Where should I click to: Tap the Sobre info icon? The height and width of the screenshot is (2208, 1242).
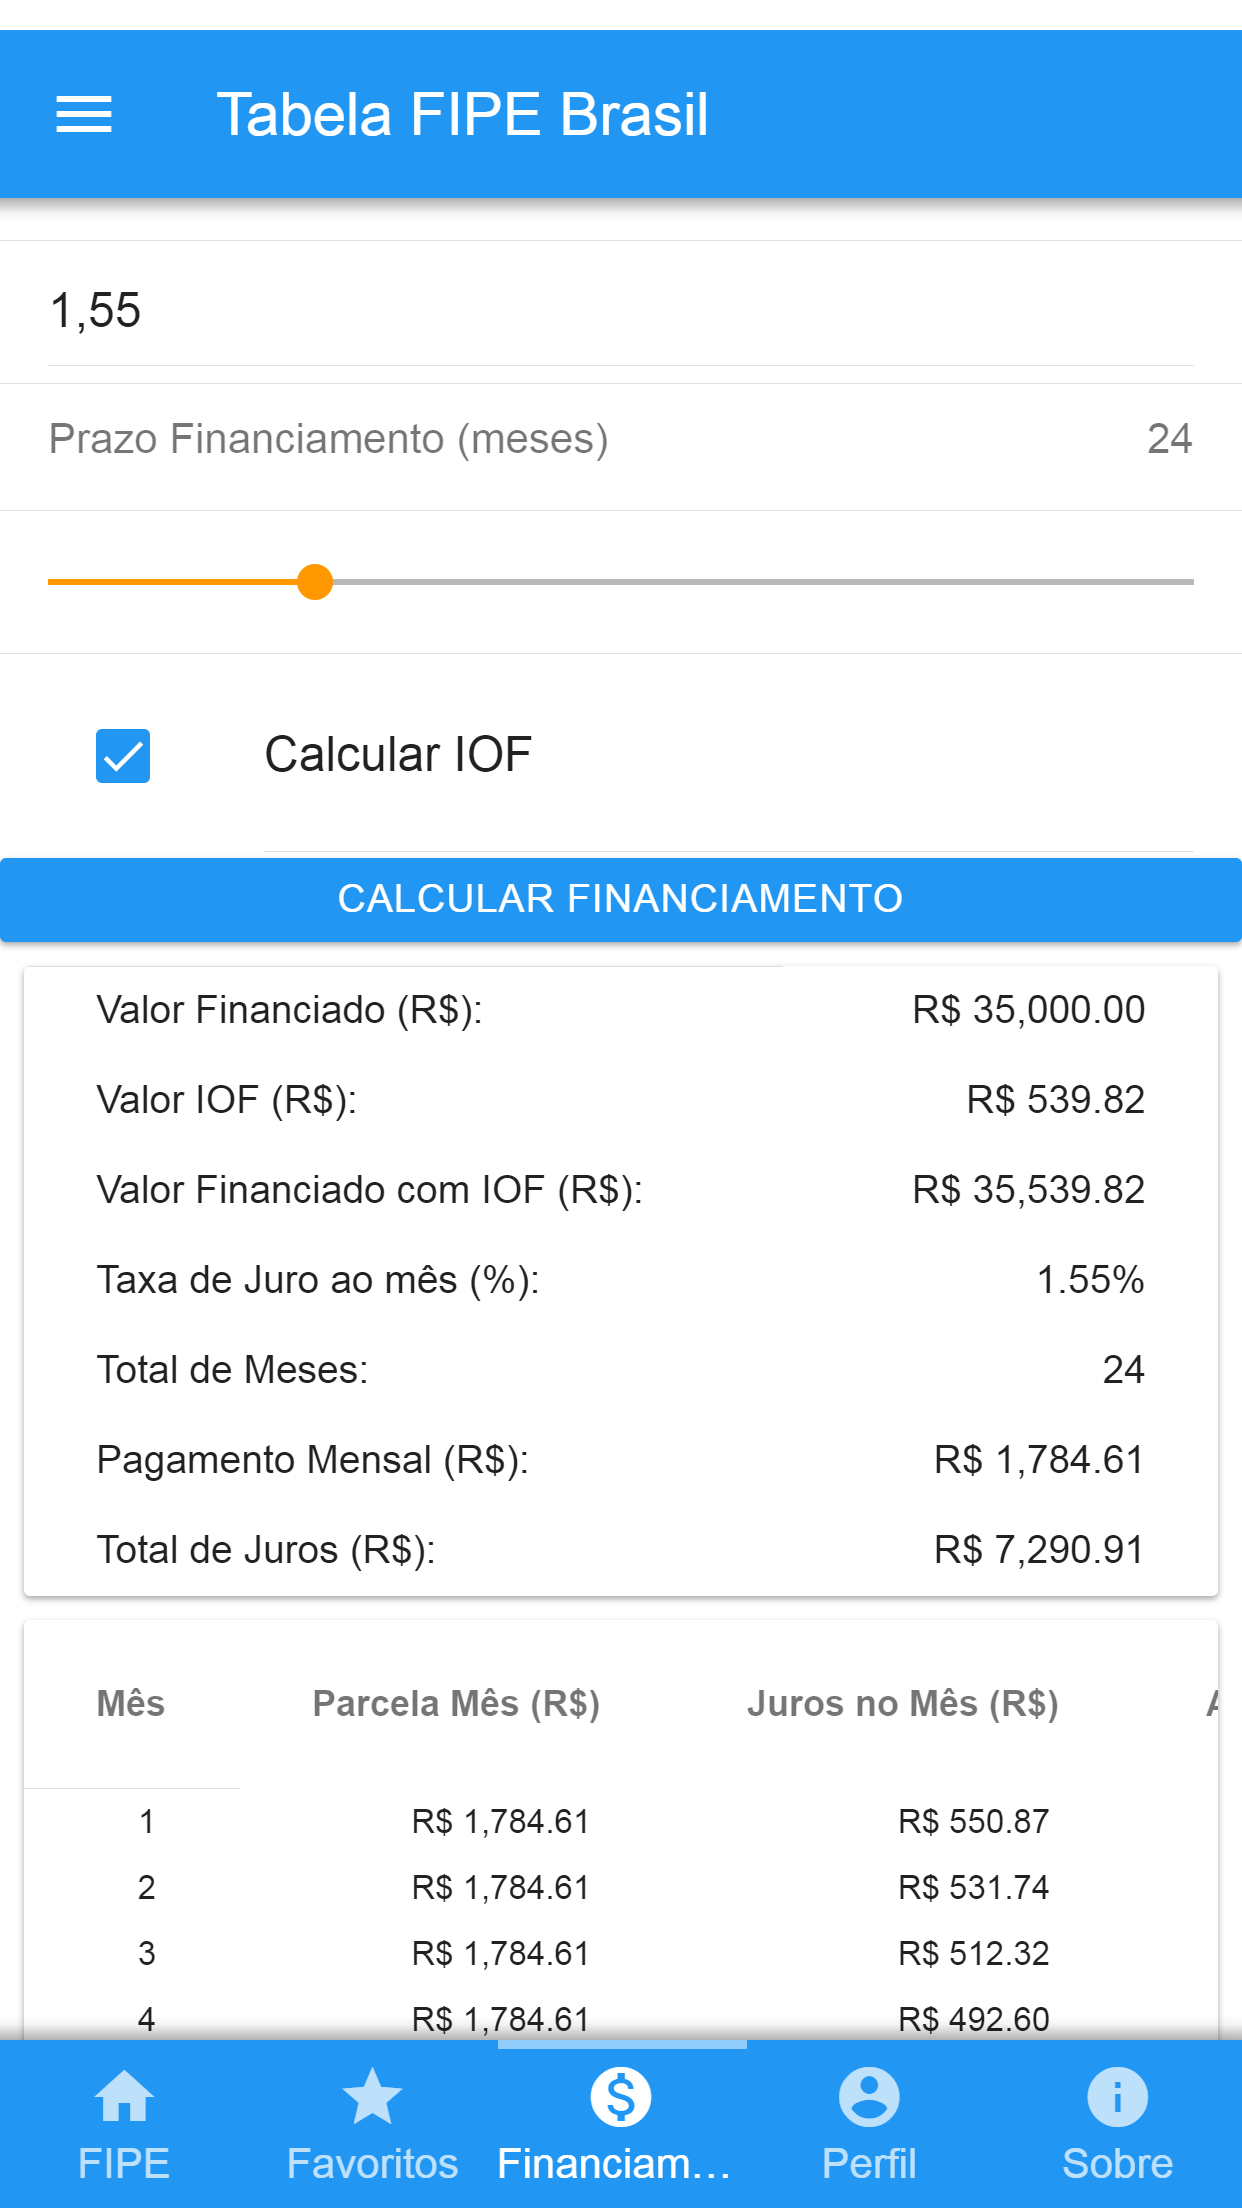click(1117, 2095)
